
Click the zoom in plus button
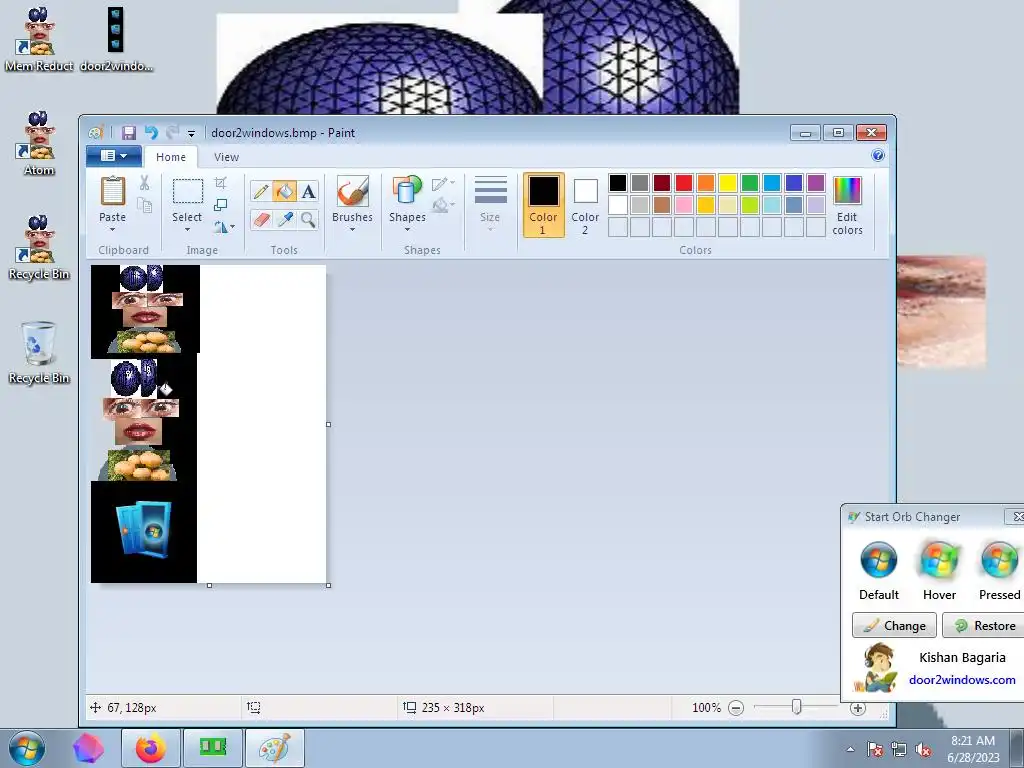tap(857, 708)
